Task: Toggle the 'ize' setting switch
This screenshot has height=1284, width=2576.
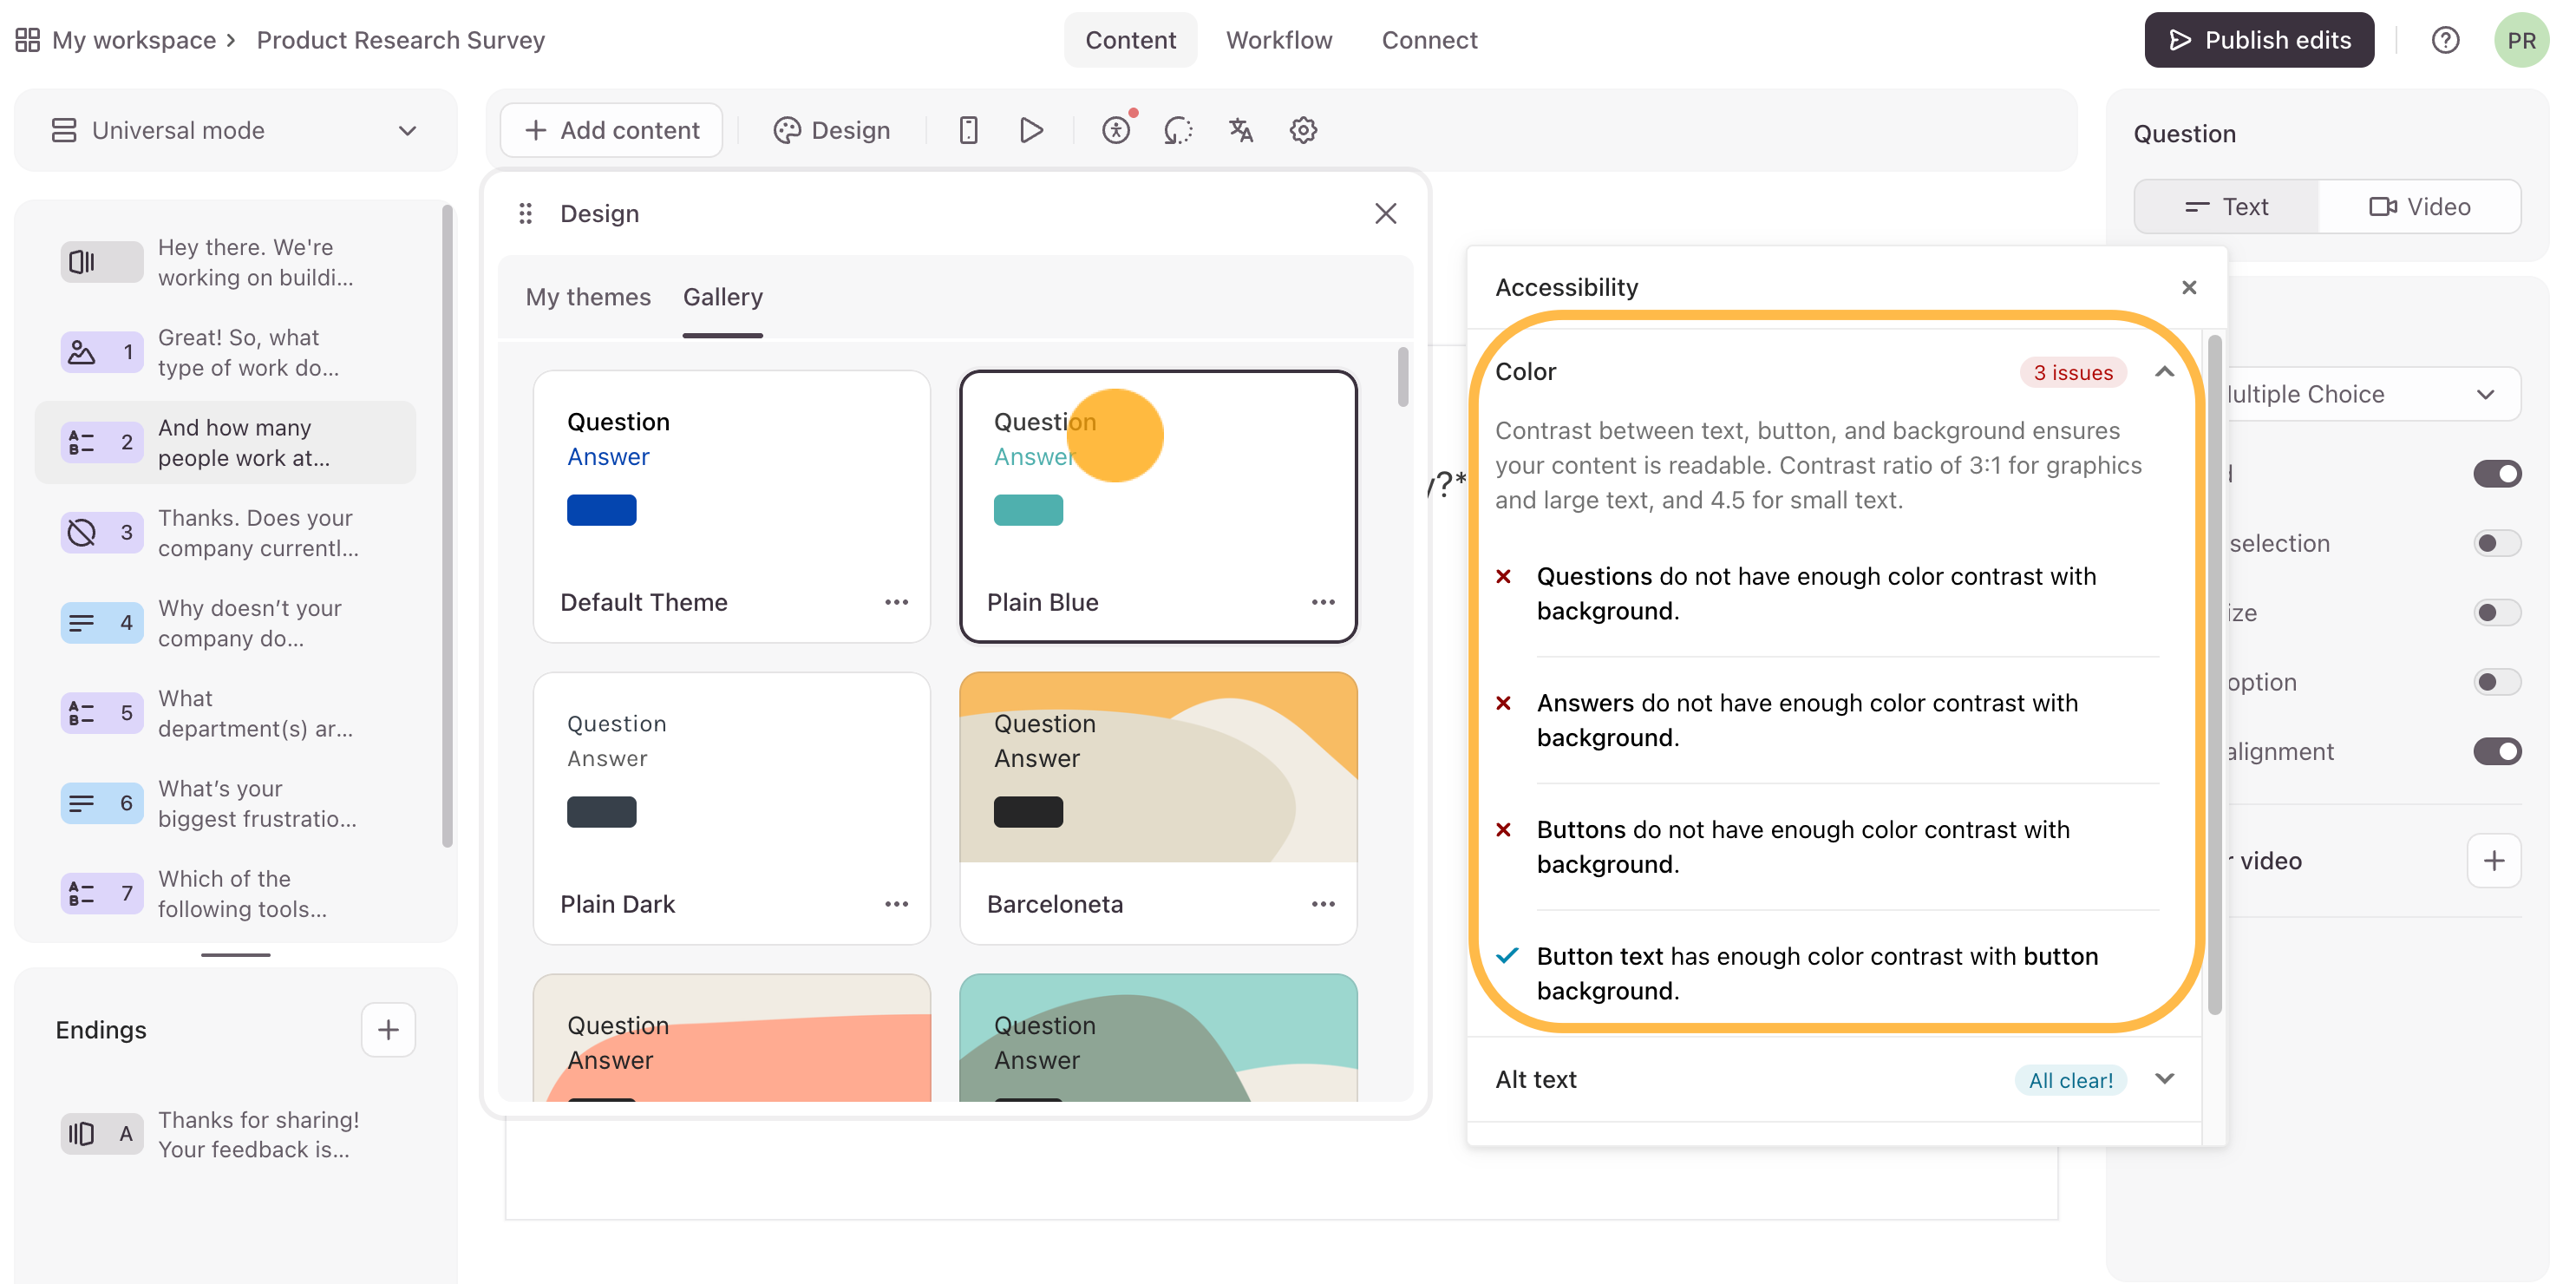Action: click(2497, 612)
